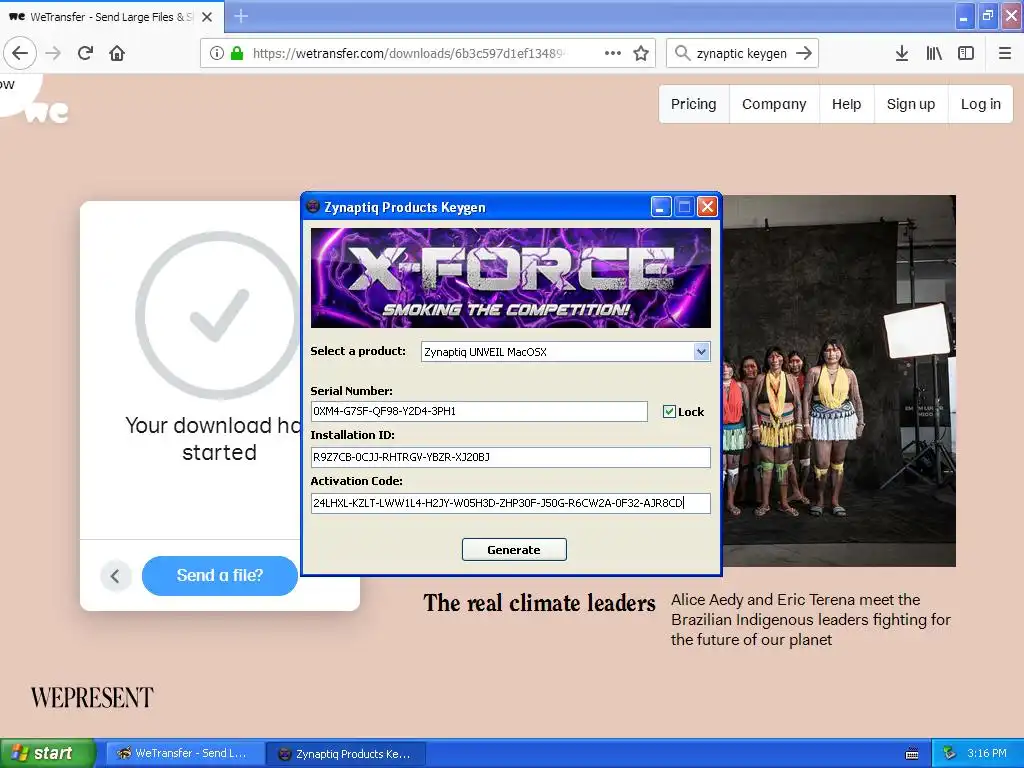This screenshot has width=1024, height=768.
Task: Close the Zynaptiq Products Keygen window
Action: click(x=707, y=207)
